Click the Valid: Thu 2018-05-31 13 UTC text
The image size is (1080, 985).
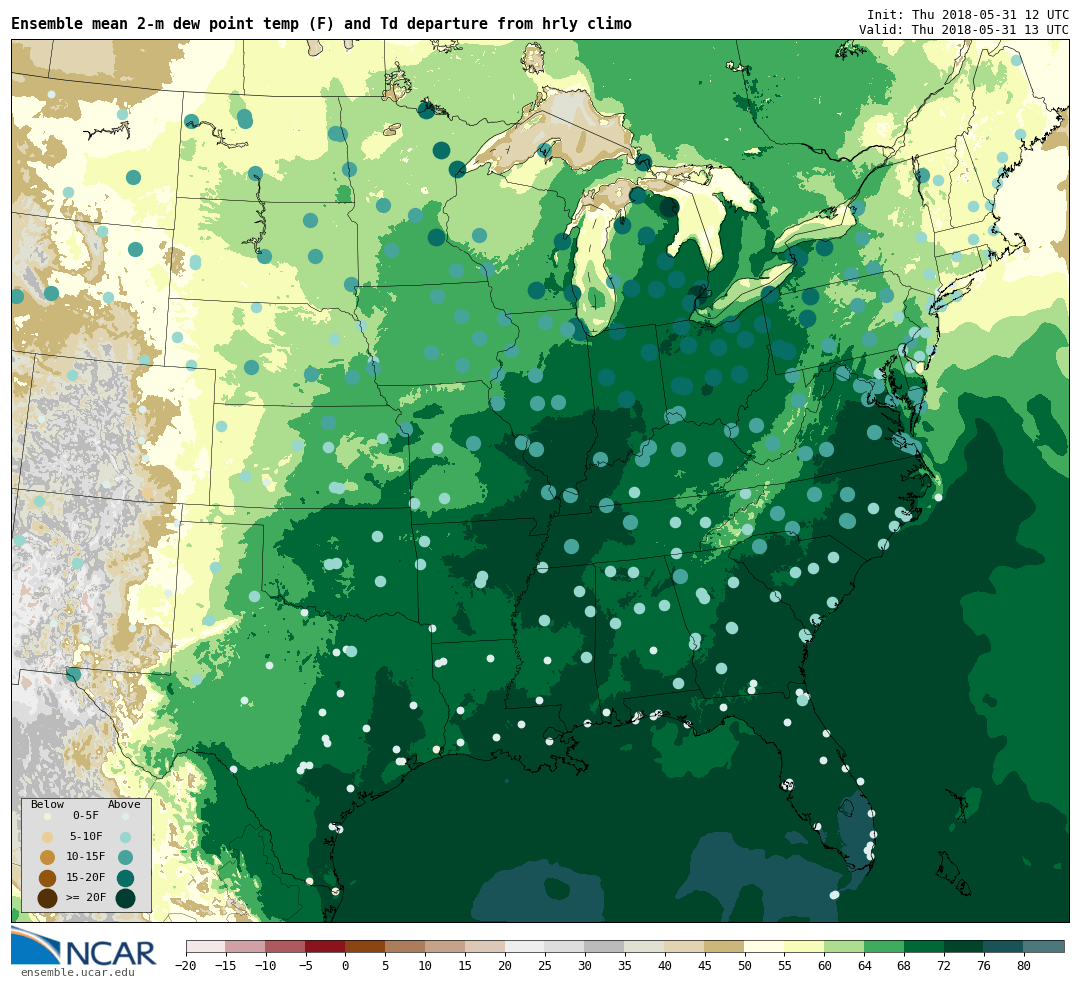pyautogui.click(x=964, y=30)
